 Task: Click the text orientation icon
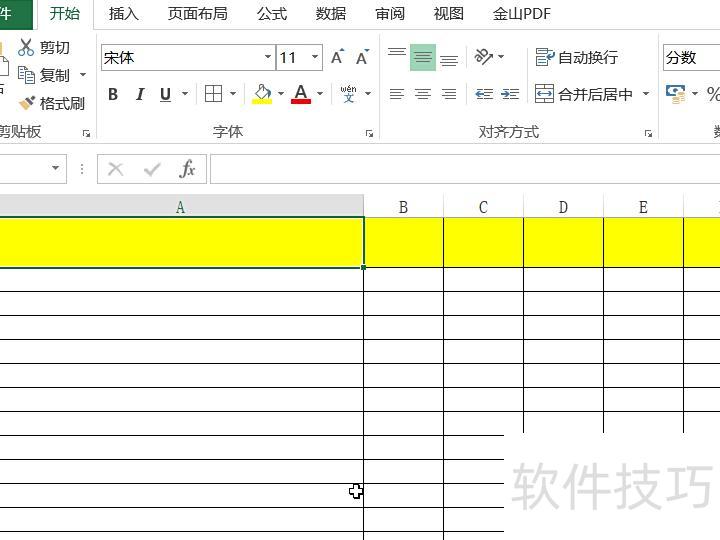[x=484, y=57]
